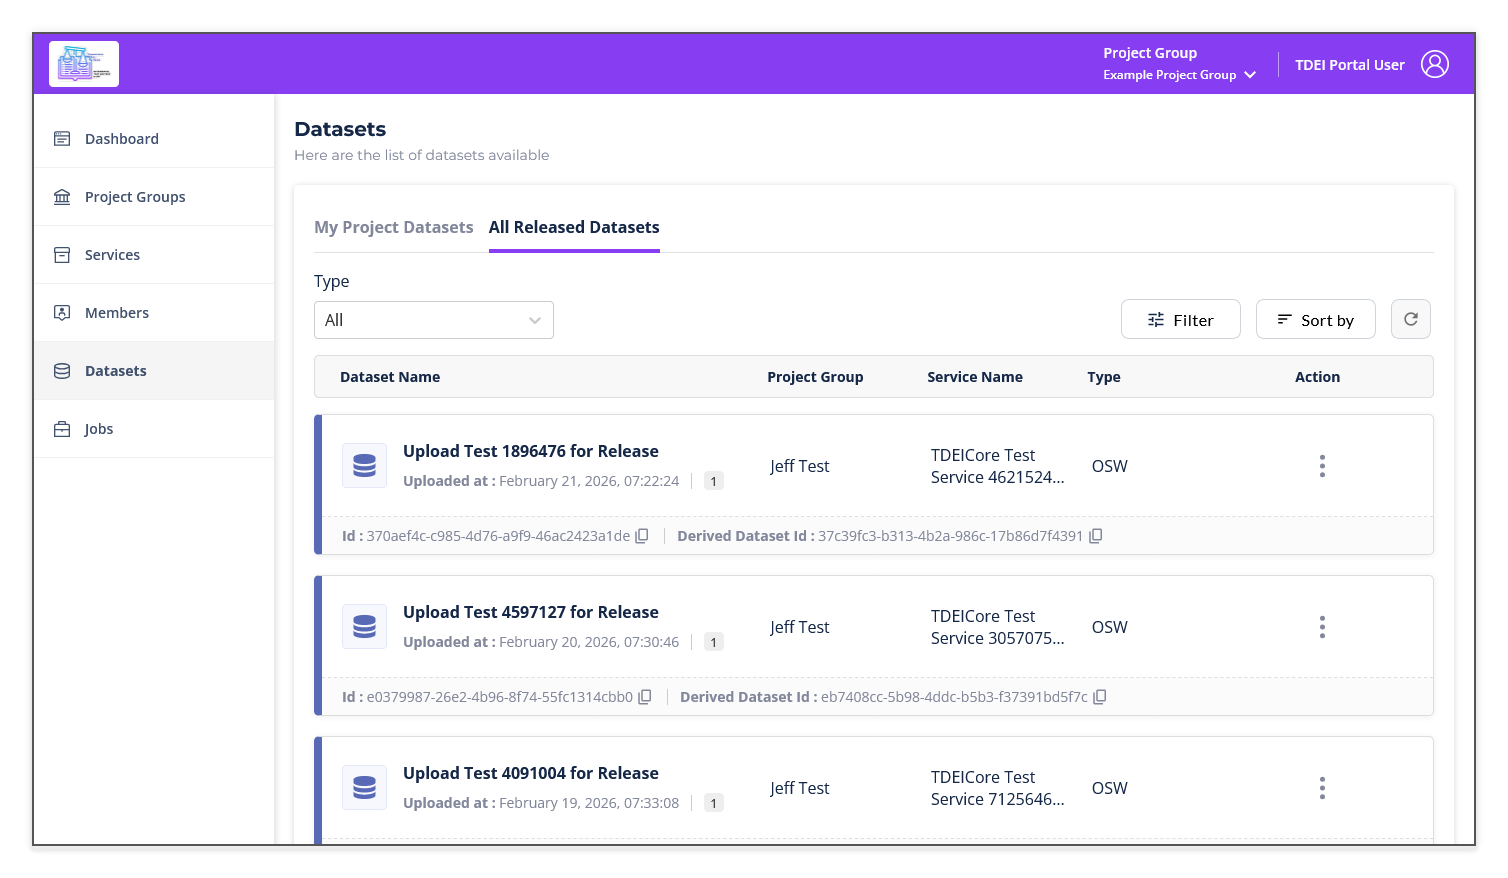
Task: Copy the Derived Dataset Id for Upload Test 4597127
Action: (x=1099, y=696)
